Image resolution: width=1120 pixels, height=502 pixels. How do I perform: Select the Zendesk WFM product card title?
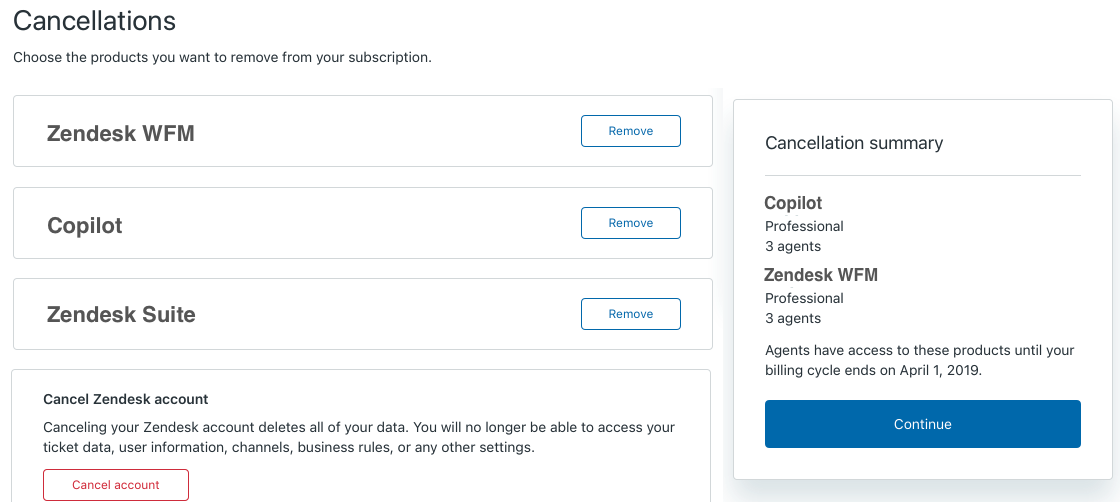120,133
